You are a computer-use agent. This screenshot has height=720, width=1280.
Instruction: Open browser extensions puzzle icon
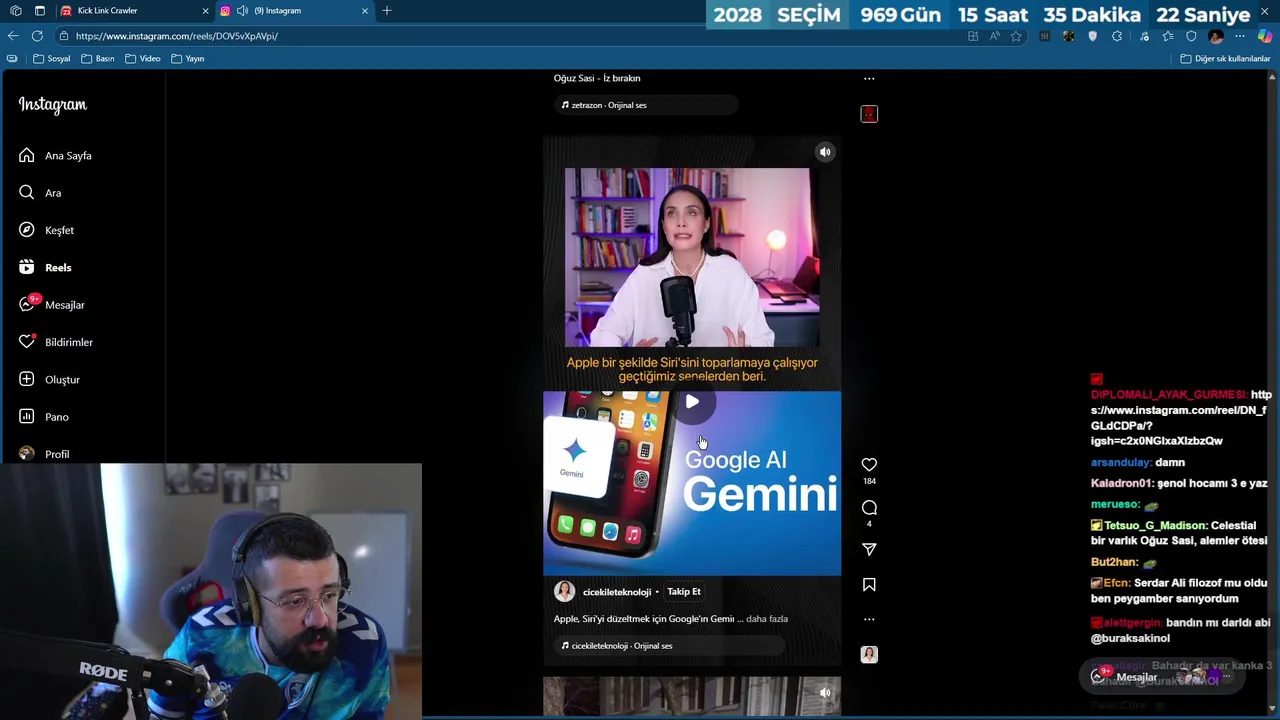pyautogui.click(x=1117, y=36)
